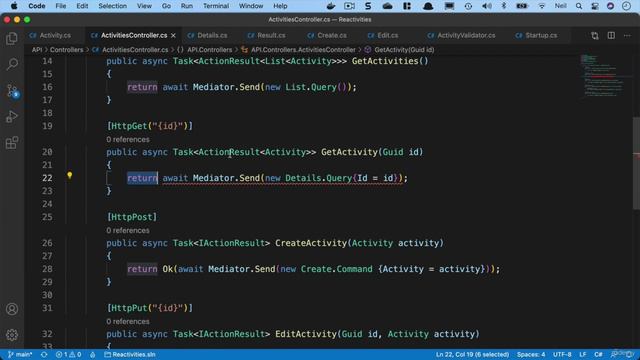Click 0 references CodeLens above CreateActivity
640x360 pixels.
[128, 231]
